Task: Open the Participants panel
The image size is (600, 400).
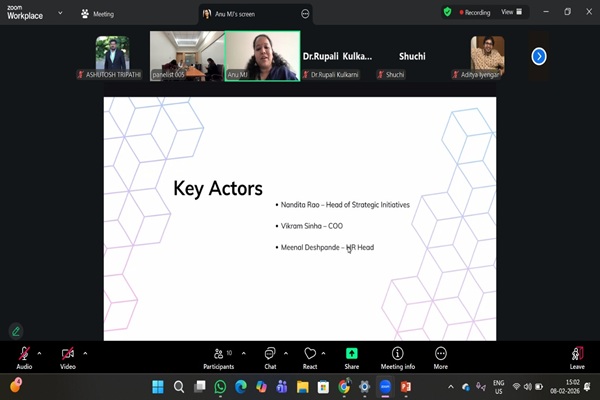Action: coord(218,357)
